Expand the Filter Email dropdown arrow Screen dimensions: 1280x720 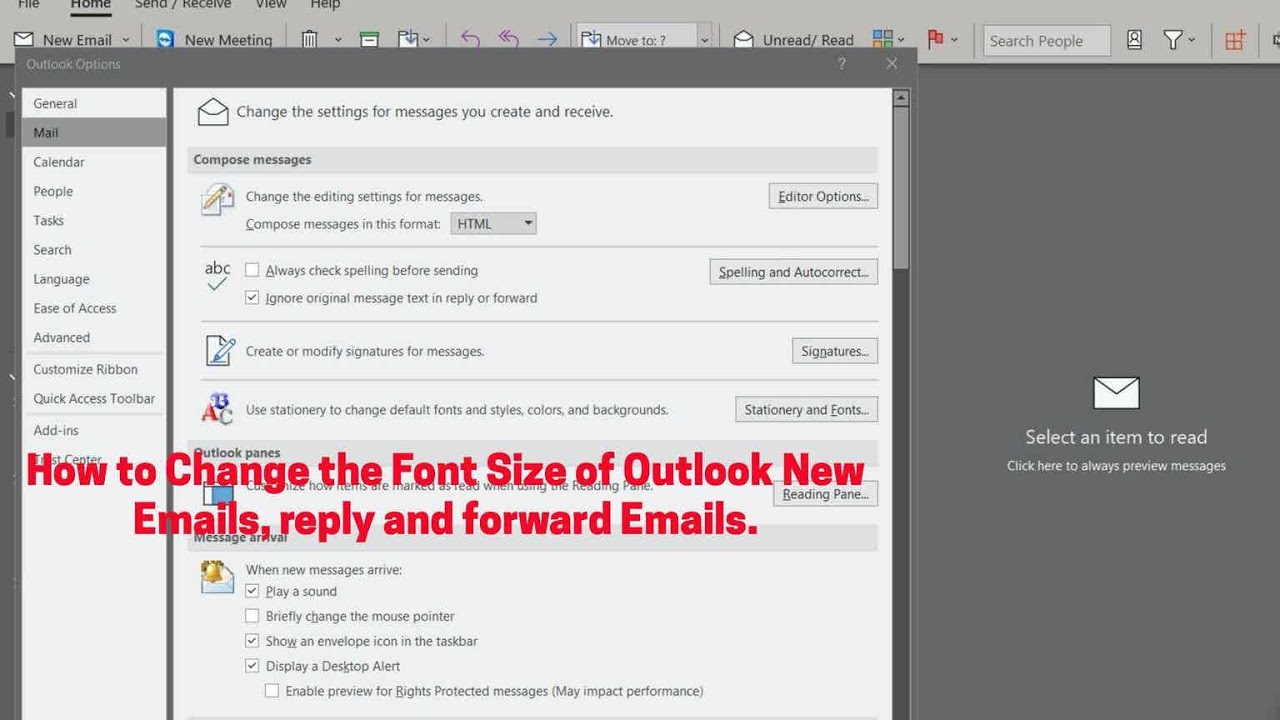[1191, 40]
